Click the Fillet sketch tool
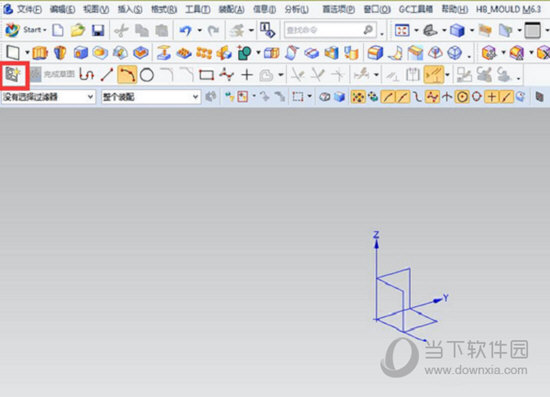This screenshot has height=397, width=550. tap(167, 74)
